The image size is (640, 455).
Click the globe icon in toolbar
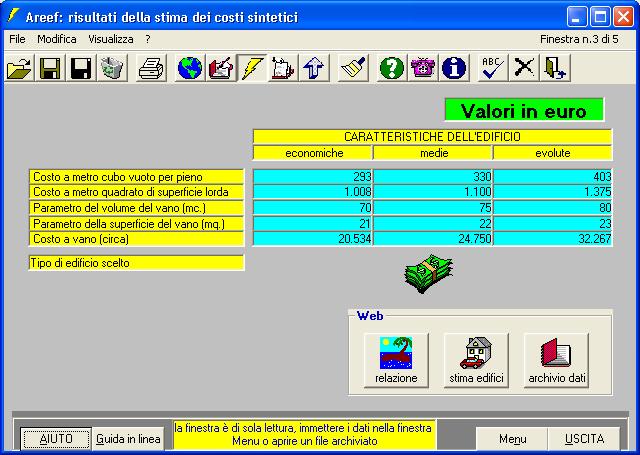coord(190,67)
